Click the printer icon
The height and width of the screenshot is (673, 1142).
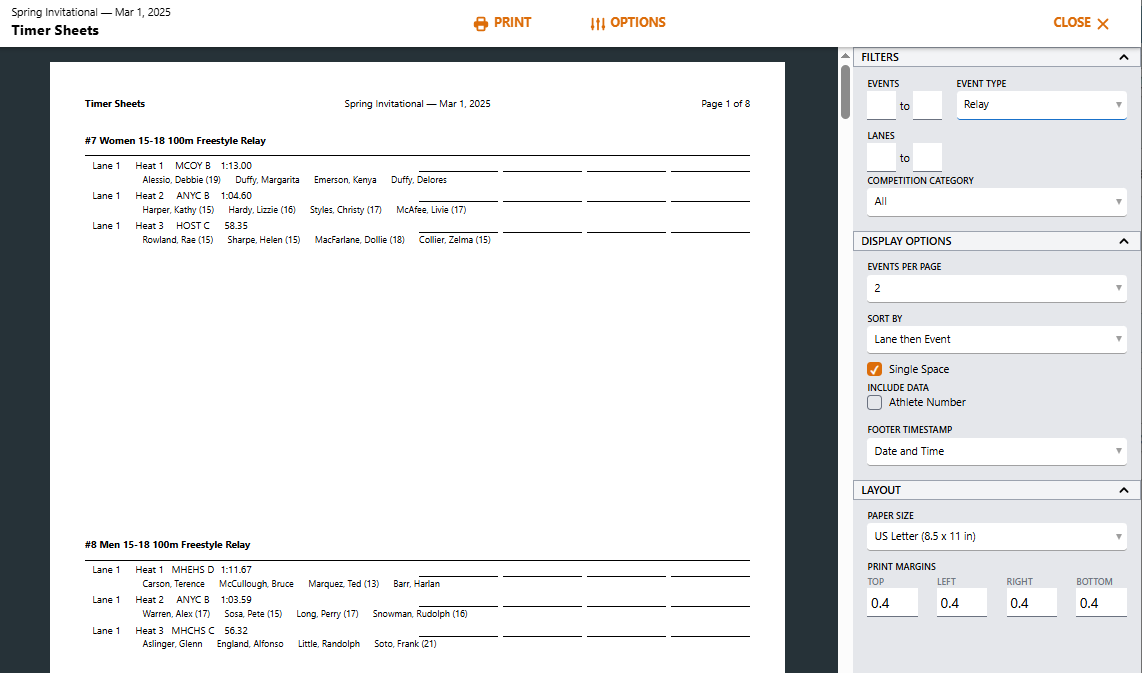(481, 23)
